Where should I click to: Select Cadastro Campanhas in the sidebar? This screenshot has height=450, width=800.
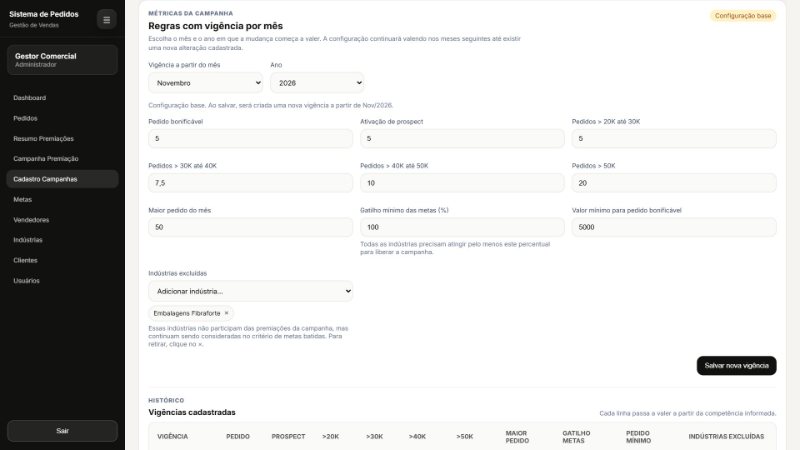(62, 179)
